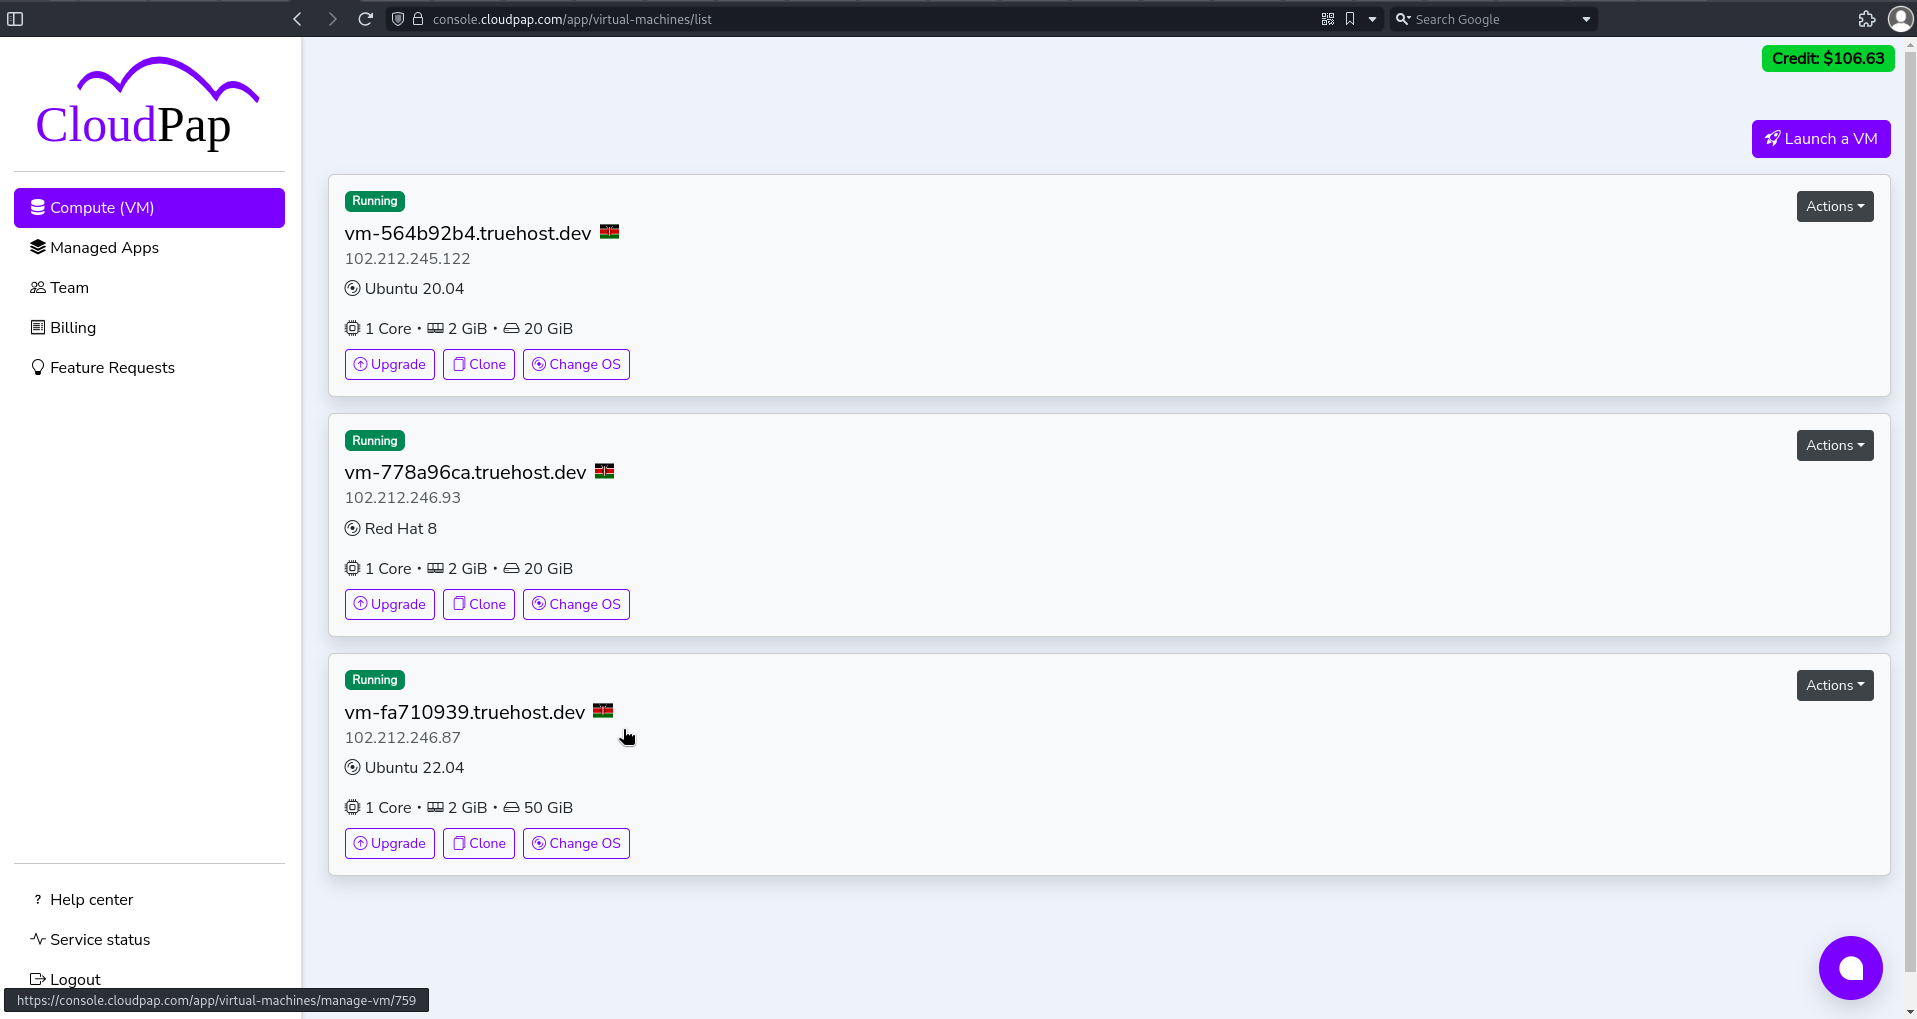Open the Compute (VM) server icon

[38, 207]
